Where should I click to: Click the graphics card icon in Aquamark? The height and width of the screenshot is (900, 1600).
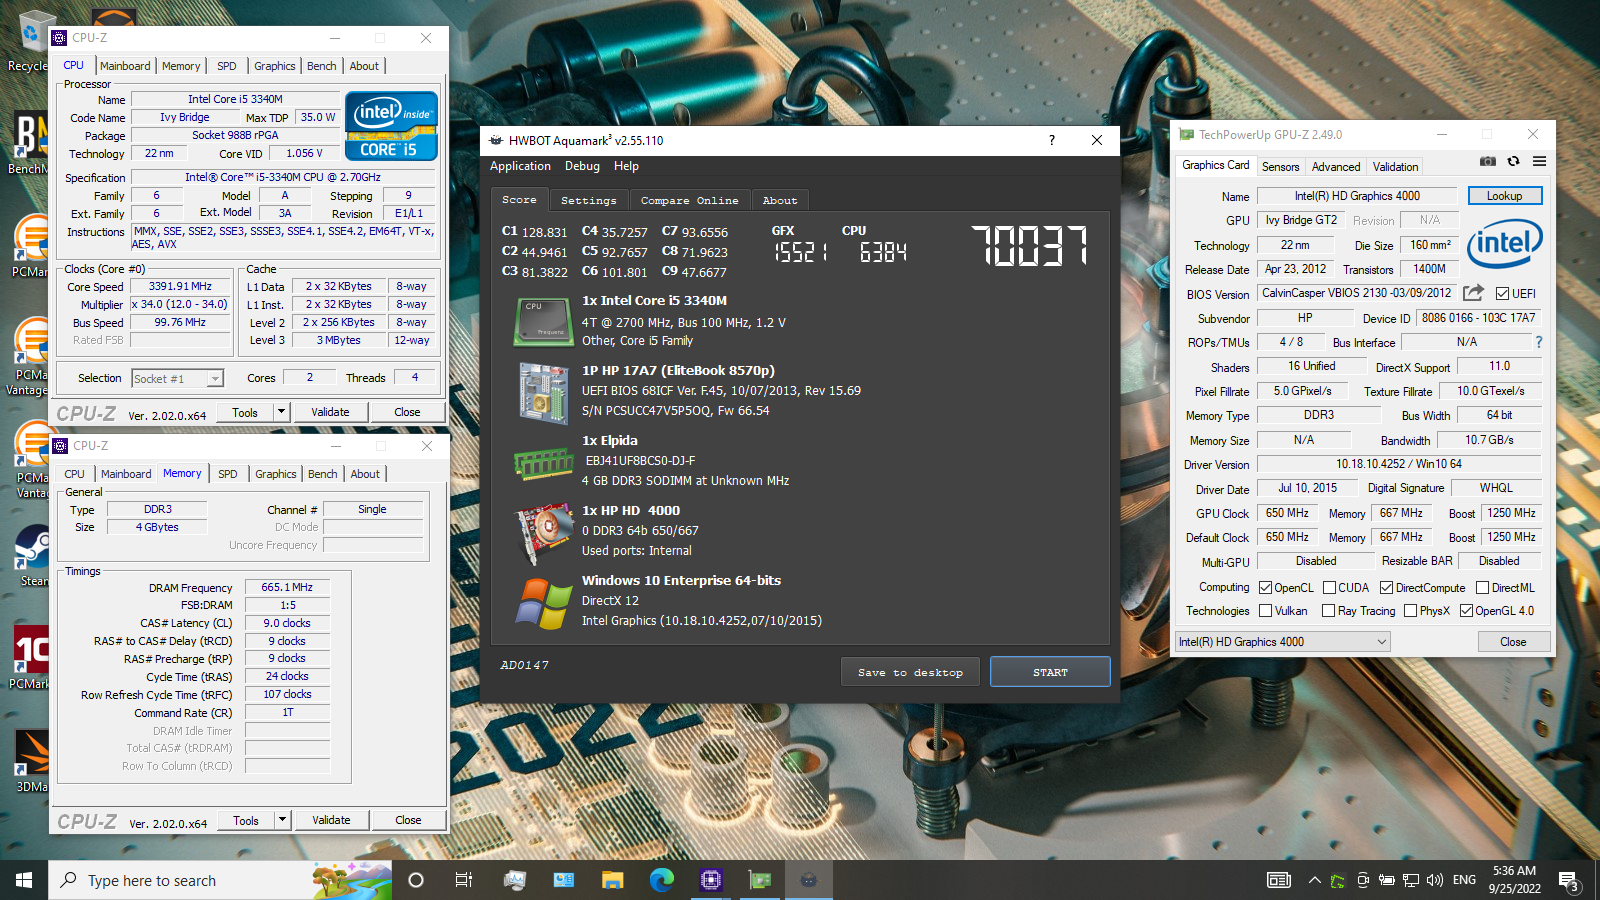[x=543, y=534]
